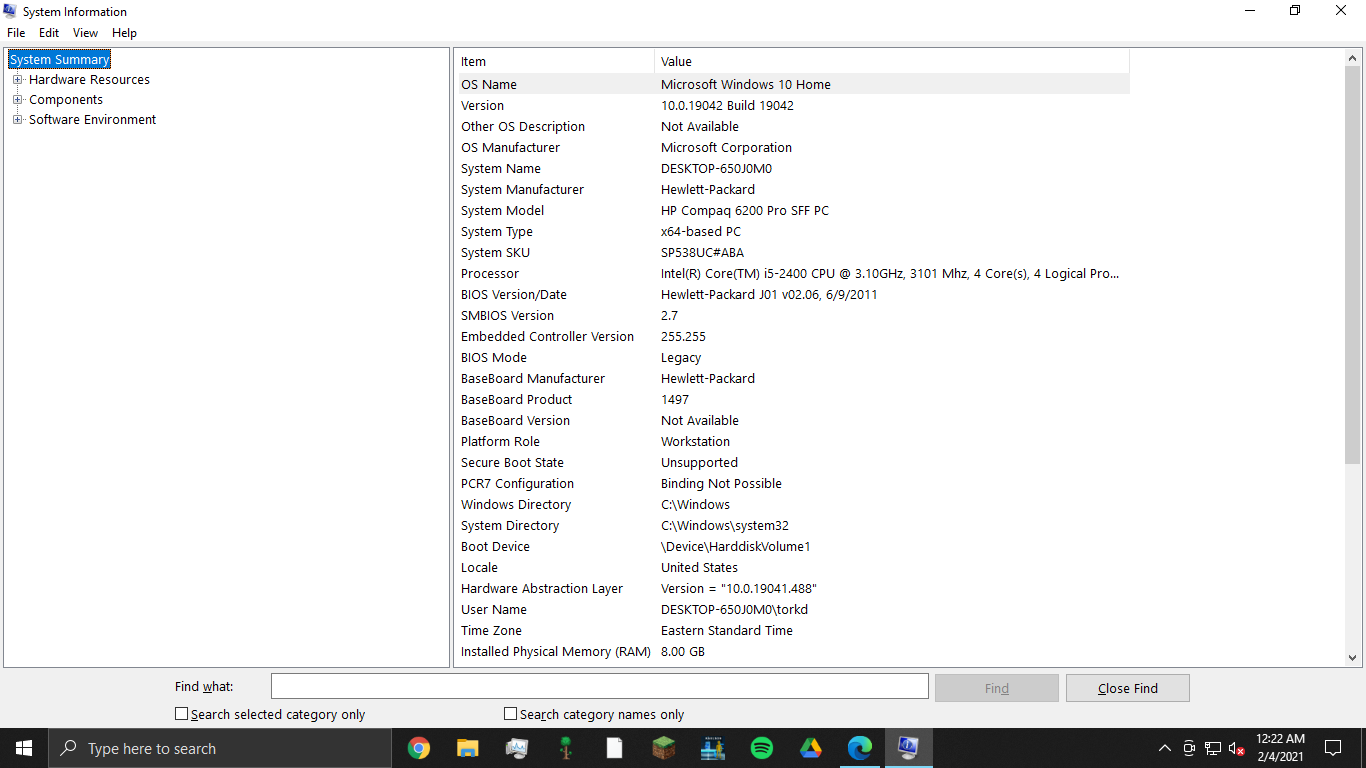Image resolution: width=1366 pixels, height=768 pixels.
Task: Open the monitor-chart app on taskbar
Action: [x=517, y=748]
